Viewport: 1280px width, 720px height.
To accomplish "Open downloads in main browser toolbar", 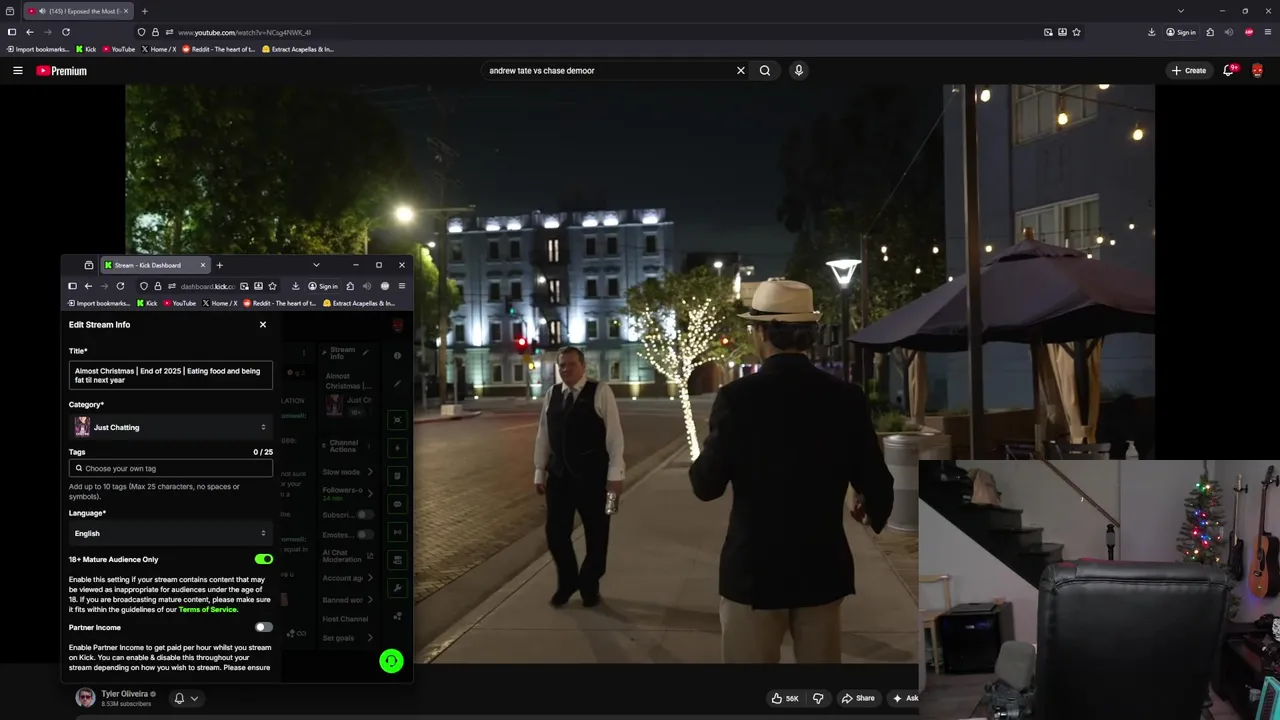I will pyautogui.click(x=1151, y=32).
